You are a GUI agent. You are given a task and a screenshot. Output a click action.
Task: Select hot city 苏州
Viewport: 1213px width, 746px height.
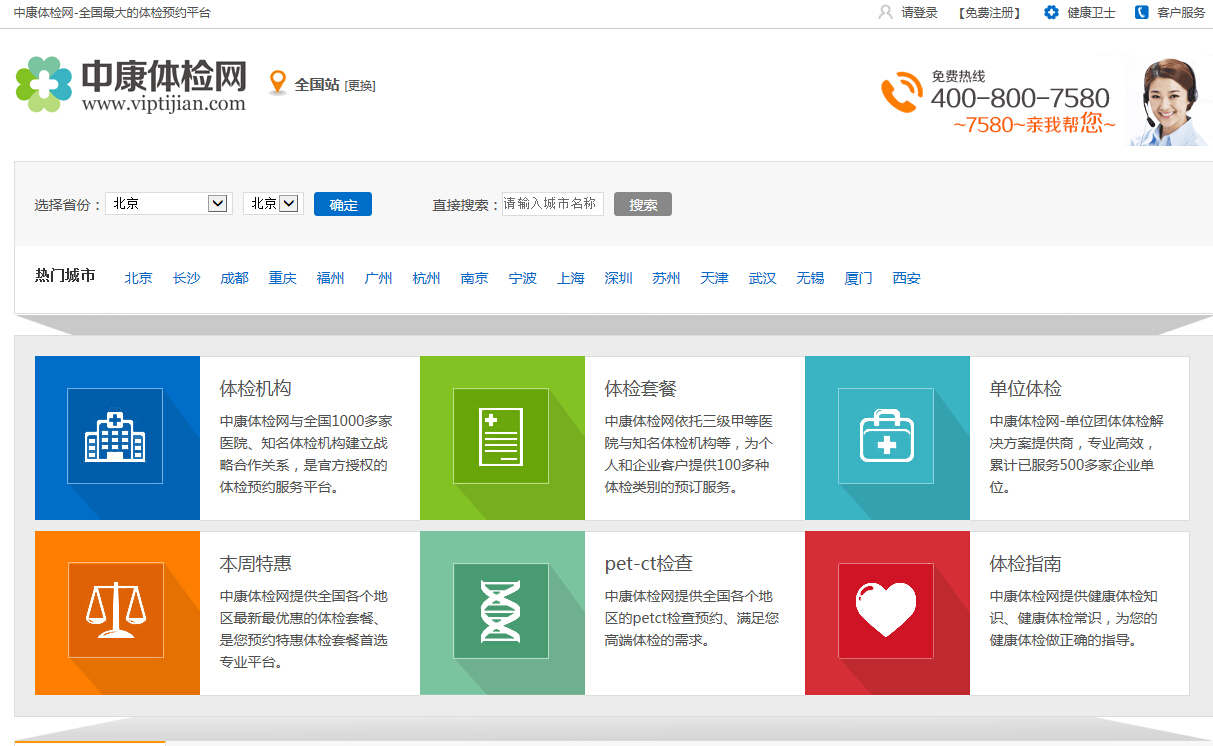pos(666,278)
